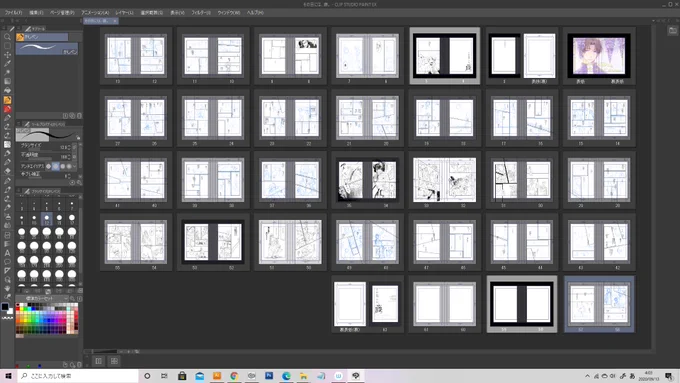
Task: Select the Text tool A icon
Action: coord(7,253)
